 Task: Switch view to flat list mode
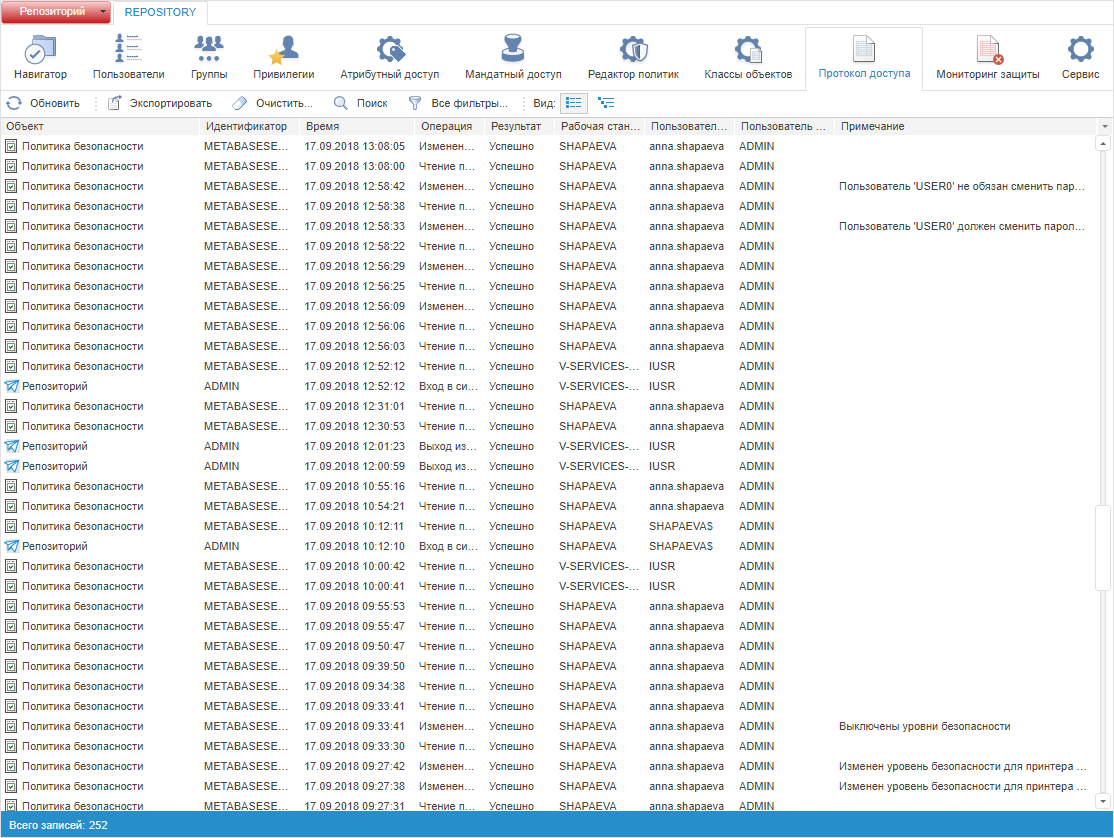(574, 103)
